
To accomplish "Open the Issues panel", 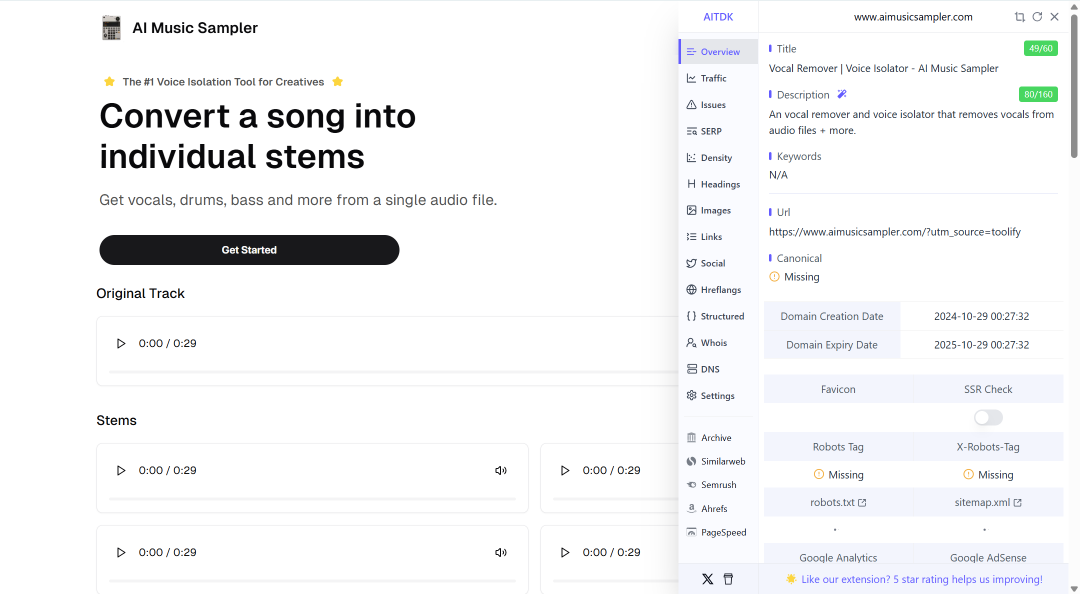I will [716, 105].
